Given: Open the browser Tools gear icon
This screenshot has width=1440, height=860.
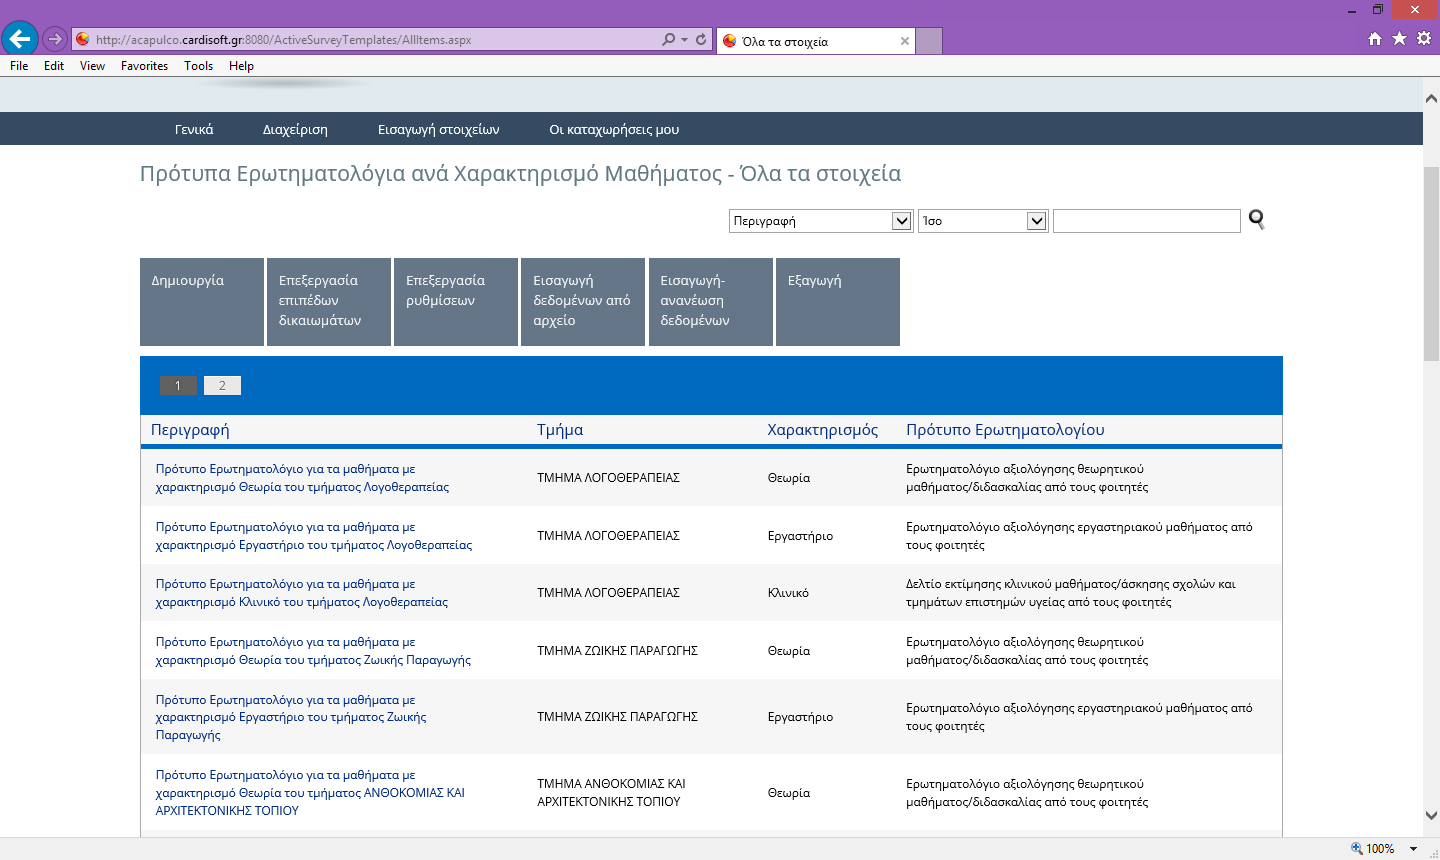Looking at the screenshot, I should tap(1424, 39).
